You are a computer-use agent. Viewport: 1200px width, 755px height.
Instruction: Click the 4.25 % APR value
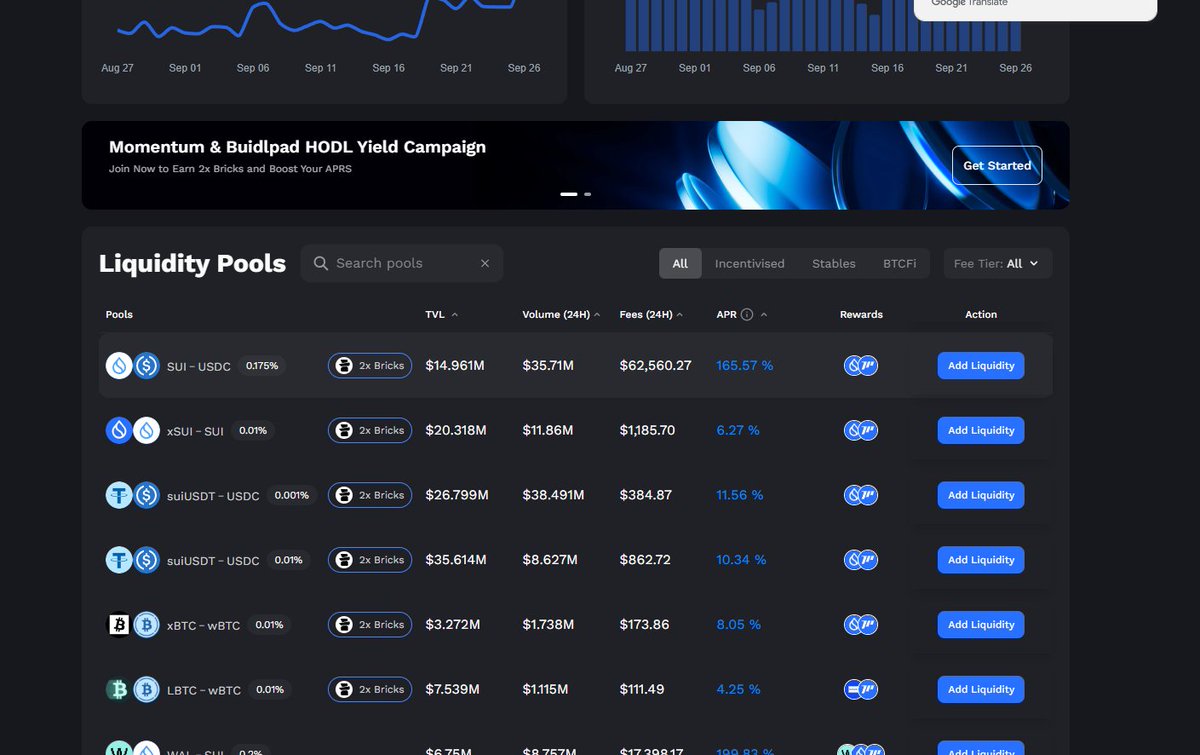[x=738, y=690]
